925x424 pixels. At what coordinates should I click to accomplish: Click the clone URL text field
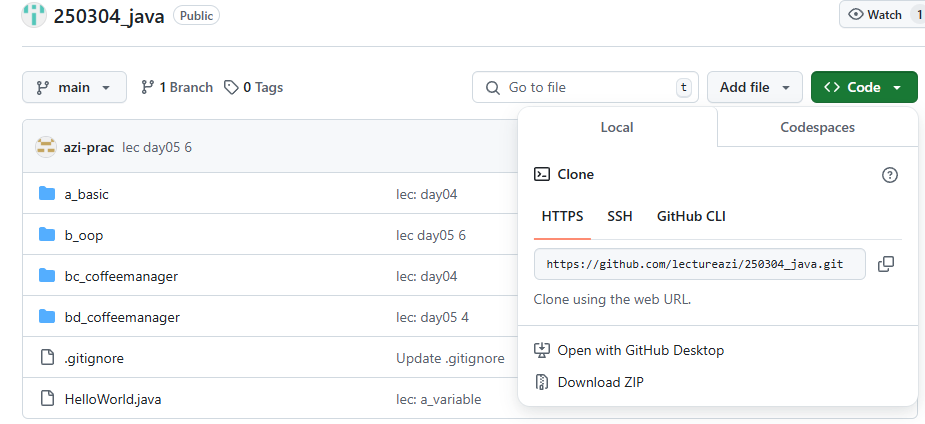[x=700, y=264]
